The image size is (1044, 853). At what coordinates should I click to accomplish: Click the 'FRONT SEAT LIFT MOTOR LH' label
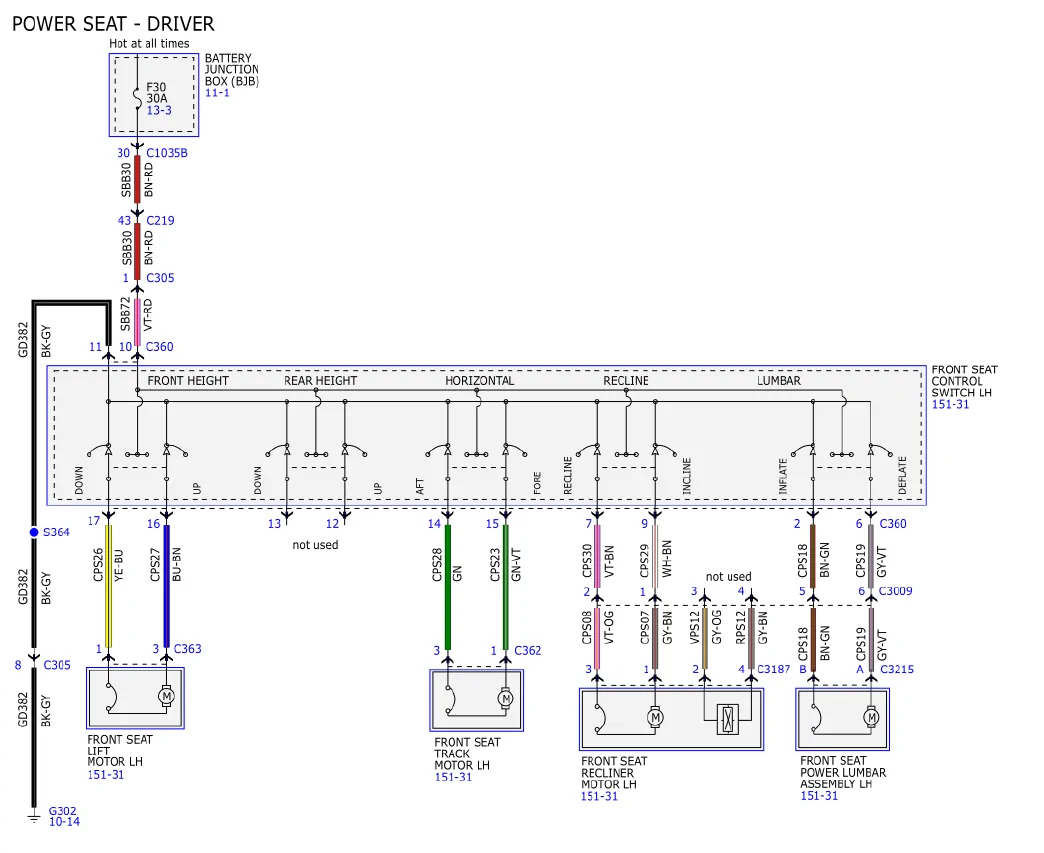120,750
